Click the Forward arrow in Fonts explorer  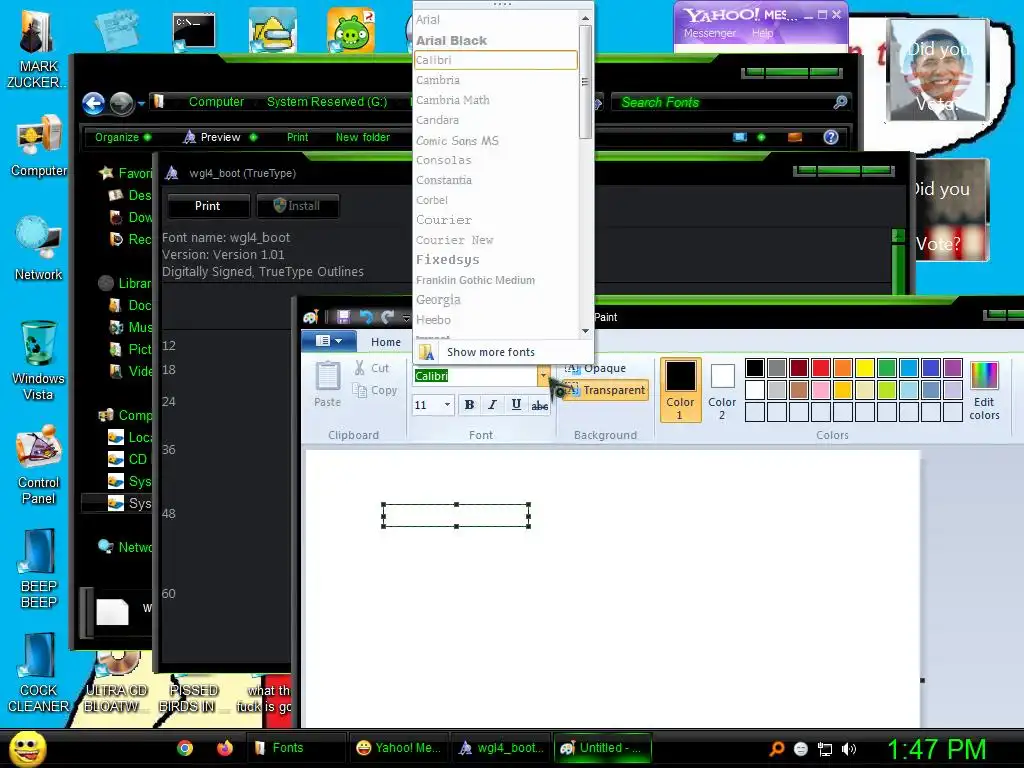(x=121, y=103)
